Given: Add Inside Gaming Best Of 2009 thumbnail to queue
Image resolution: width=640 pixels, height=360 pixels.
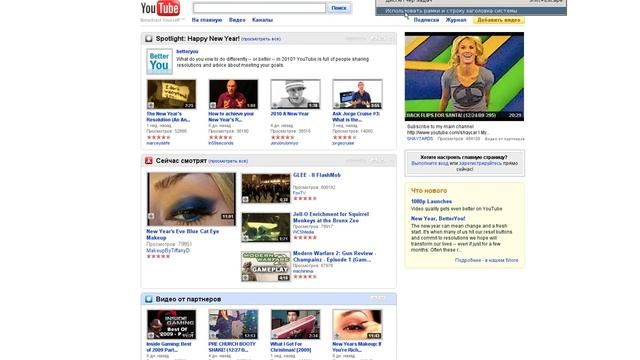Looking at the screenshot, I should click(151, 336).
